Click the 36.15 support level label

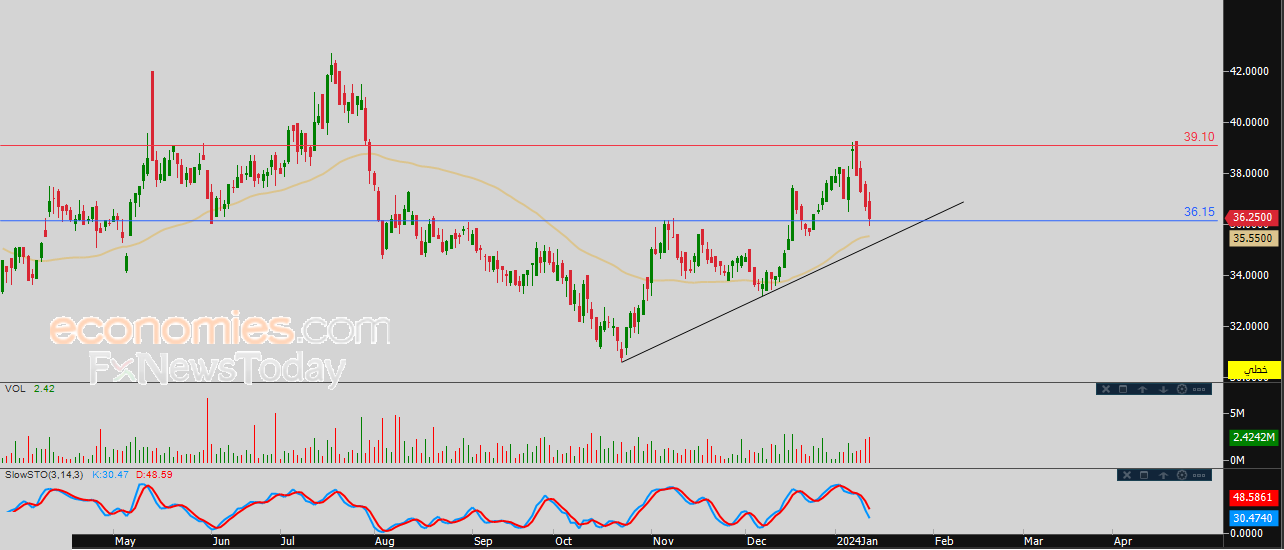click(1199, 212)
